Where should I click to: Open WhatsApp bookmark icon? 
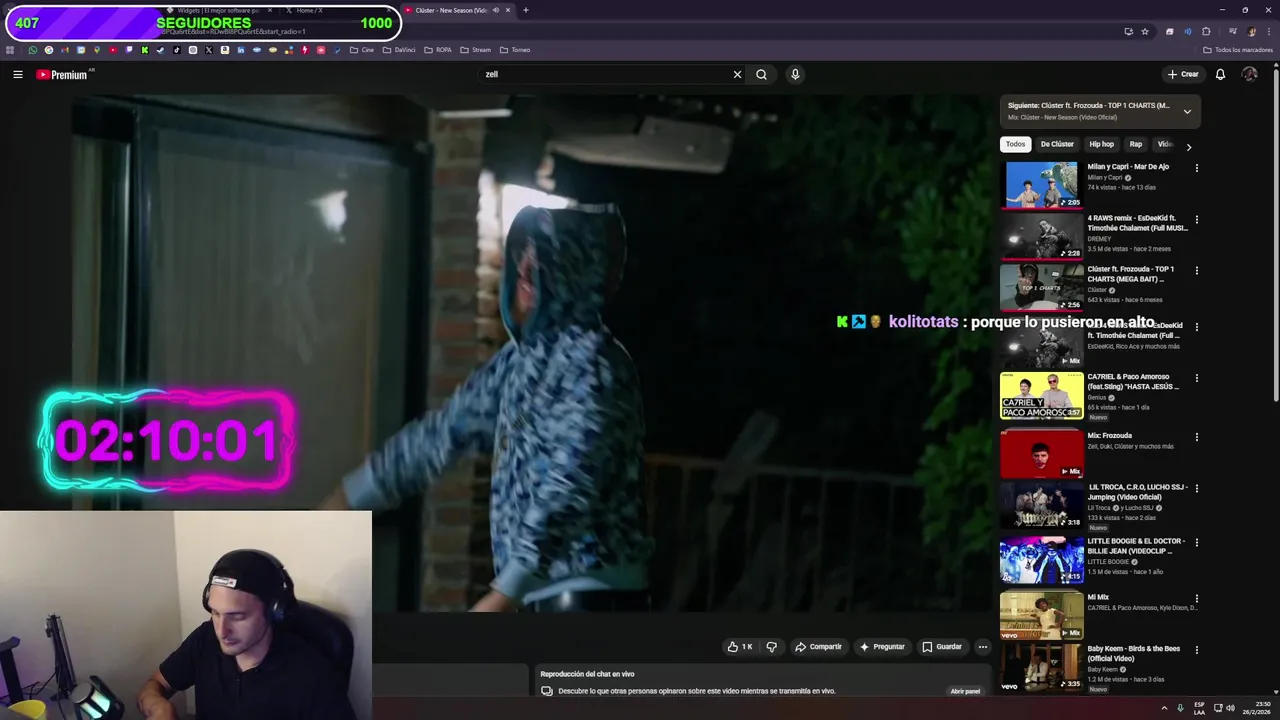(x=33, y=50)
